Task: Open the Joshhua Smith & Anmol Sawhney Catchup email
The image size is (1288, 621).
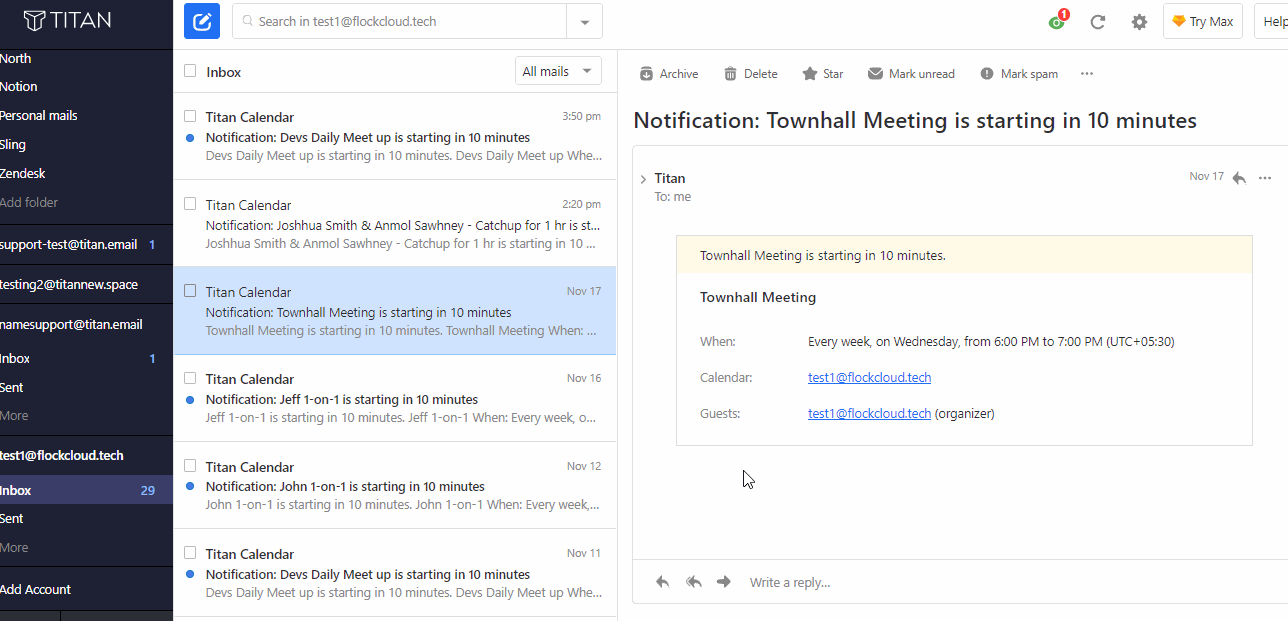Action: point(395,224)
